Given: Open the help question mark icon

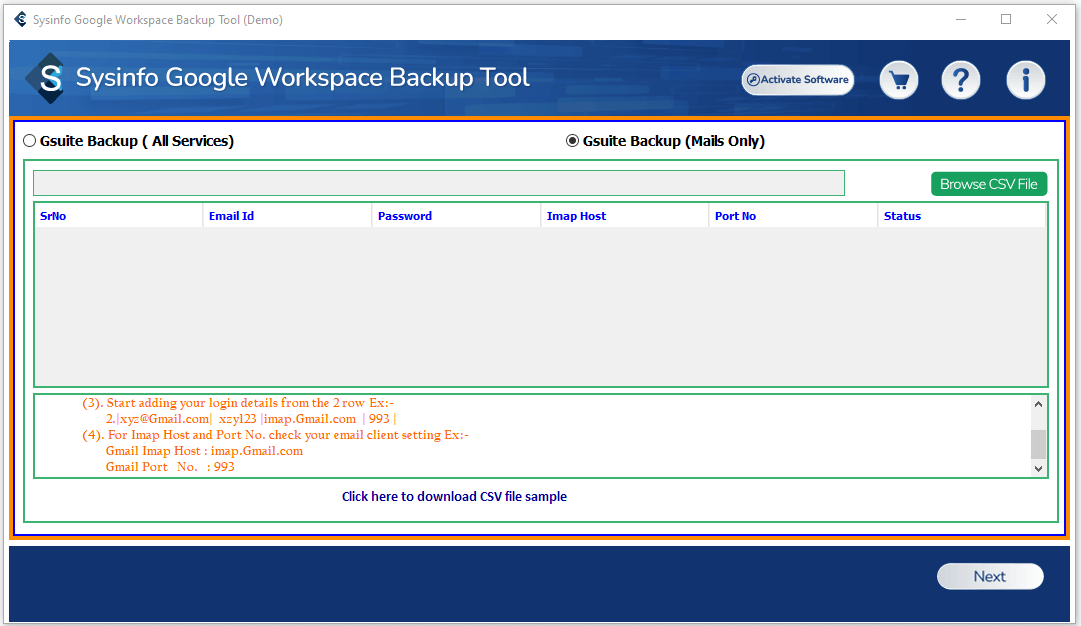Looking at the screenshot, I should [961, 80].
